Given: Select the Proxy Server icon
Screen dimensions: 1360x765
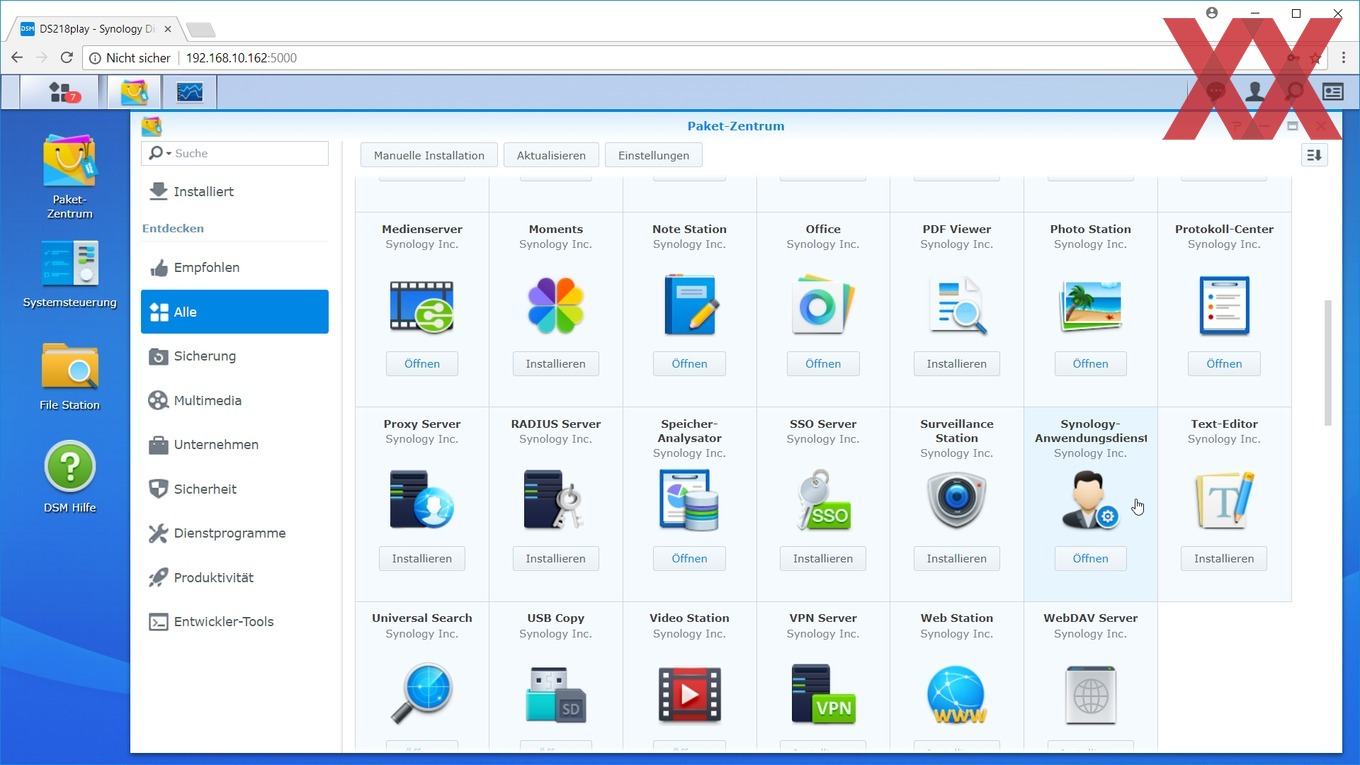Looking at the screenshot, I should pos(422,500).
